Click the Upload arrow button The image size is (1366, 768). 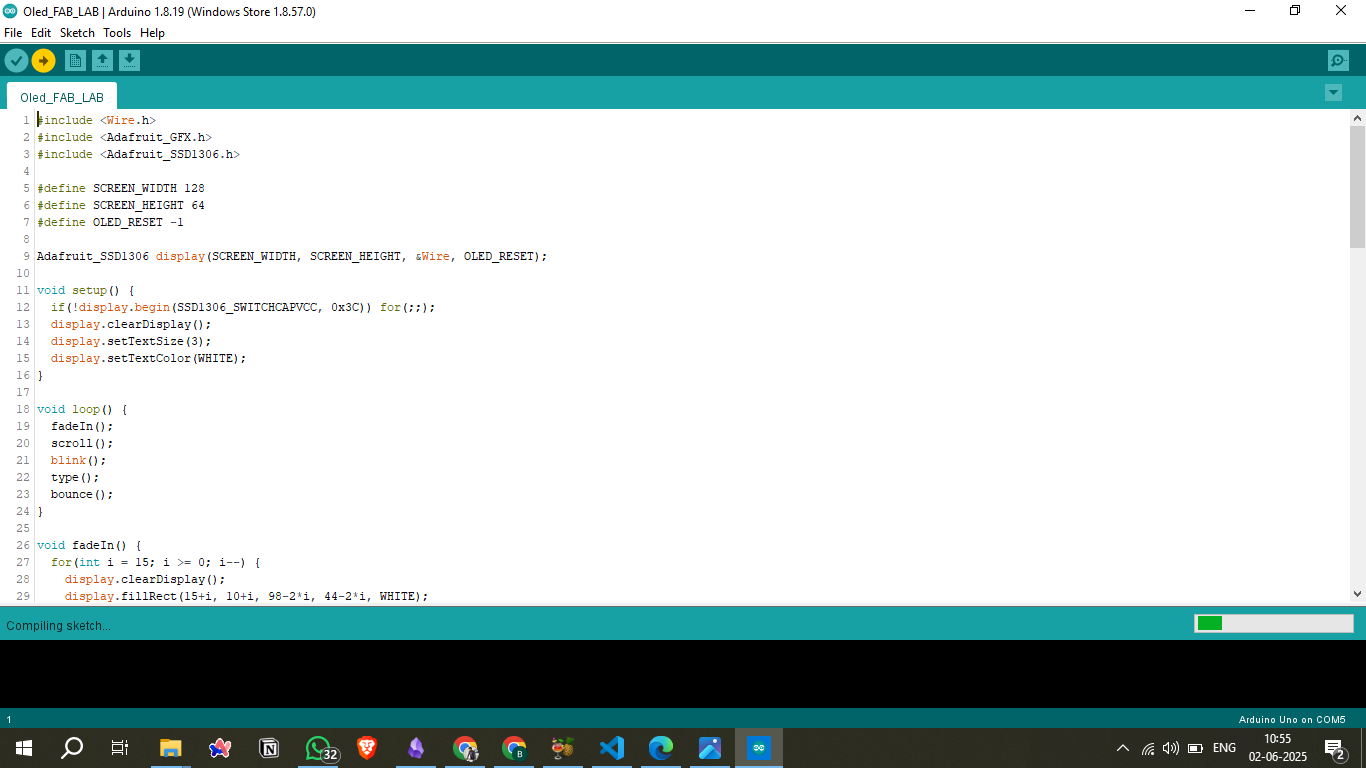pos(43,61)
